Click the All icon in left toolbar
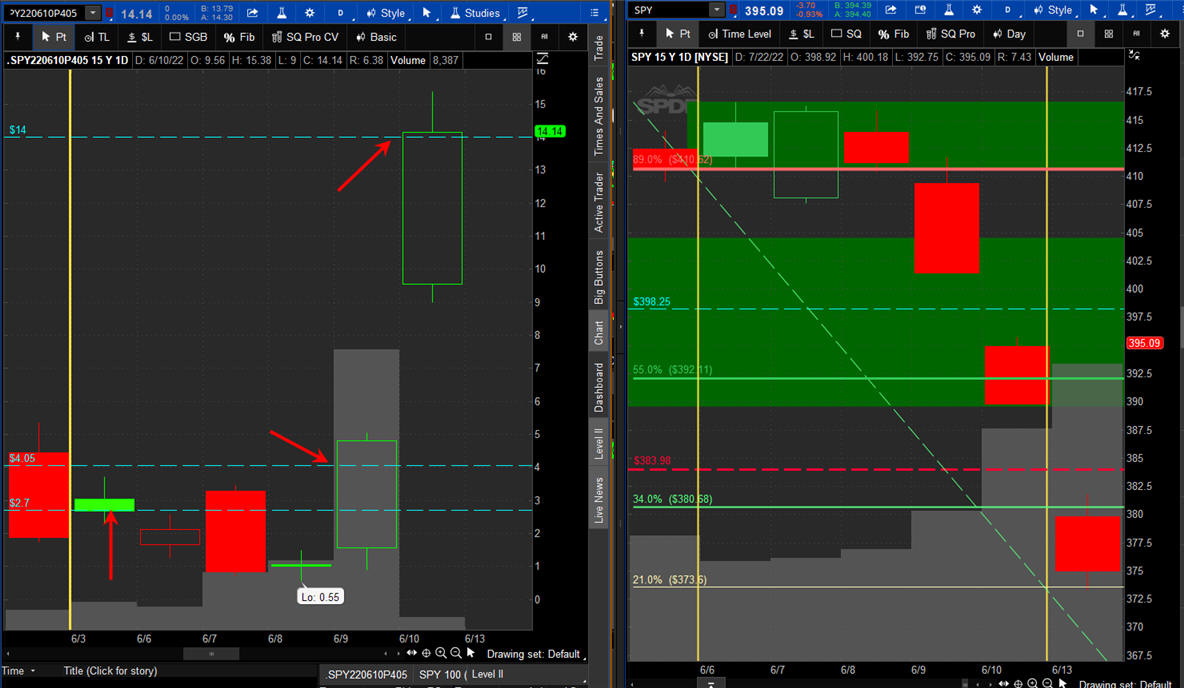 (544, 36)
